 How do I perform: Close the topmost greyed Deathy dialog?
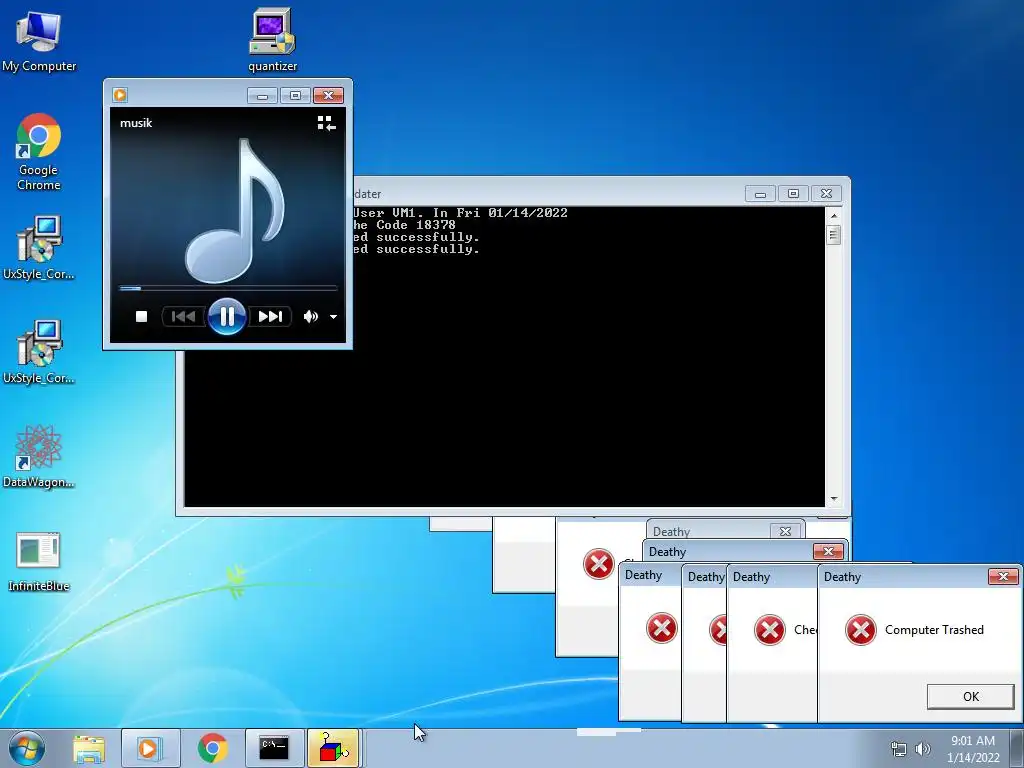click(786, 532)
